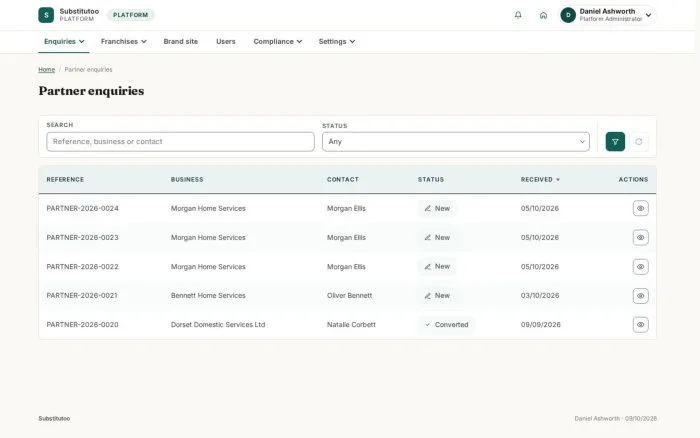
Task: Reset filters with the refresh icon
Action: [x=639, y=142]
